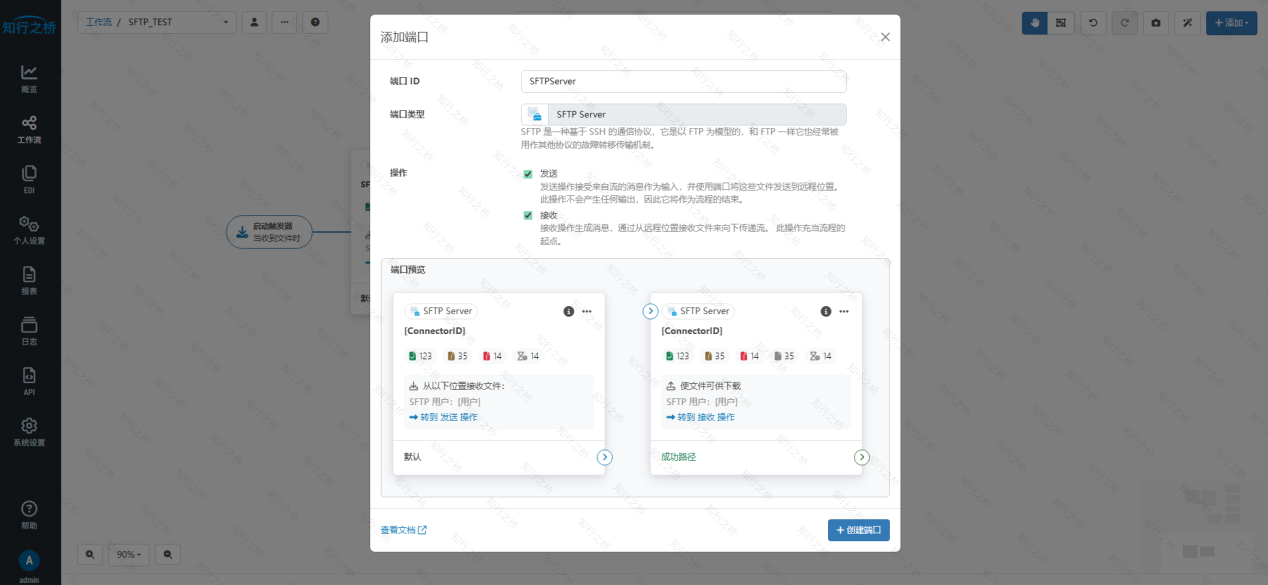Open EDI section in the sidebar
The image size is (1268, 585).
[29, 179]
